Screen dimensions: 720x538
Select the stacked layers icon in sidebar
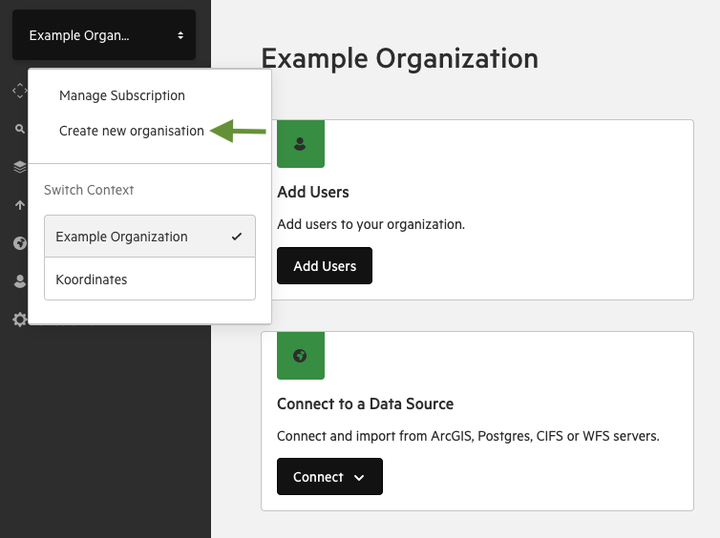pos(20,167)
